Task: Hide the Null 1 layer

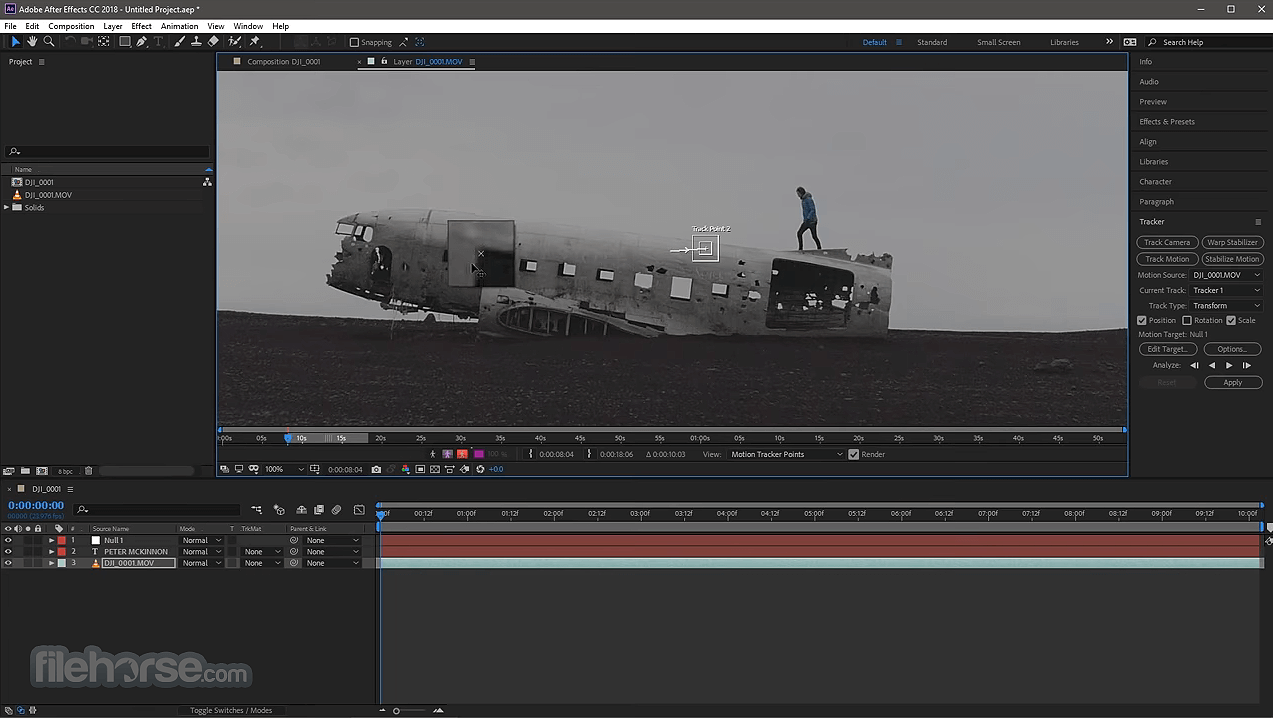Action: click(8, 540)
